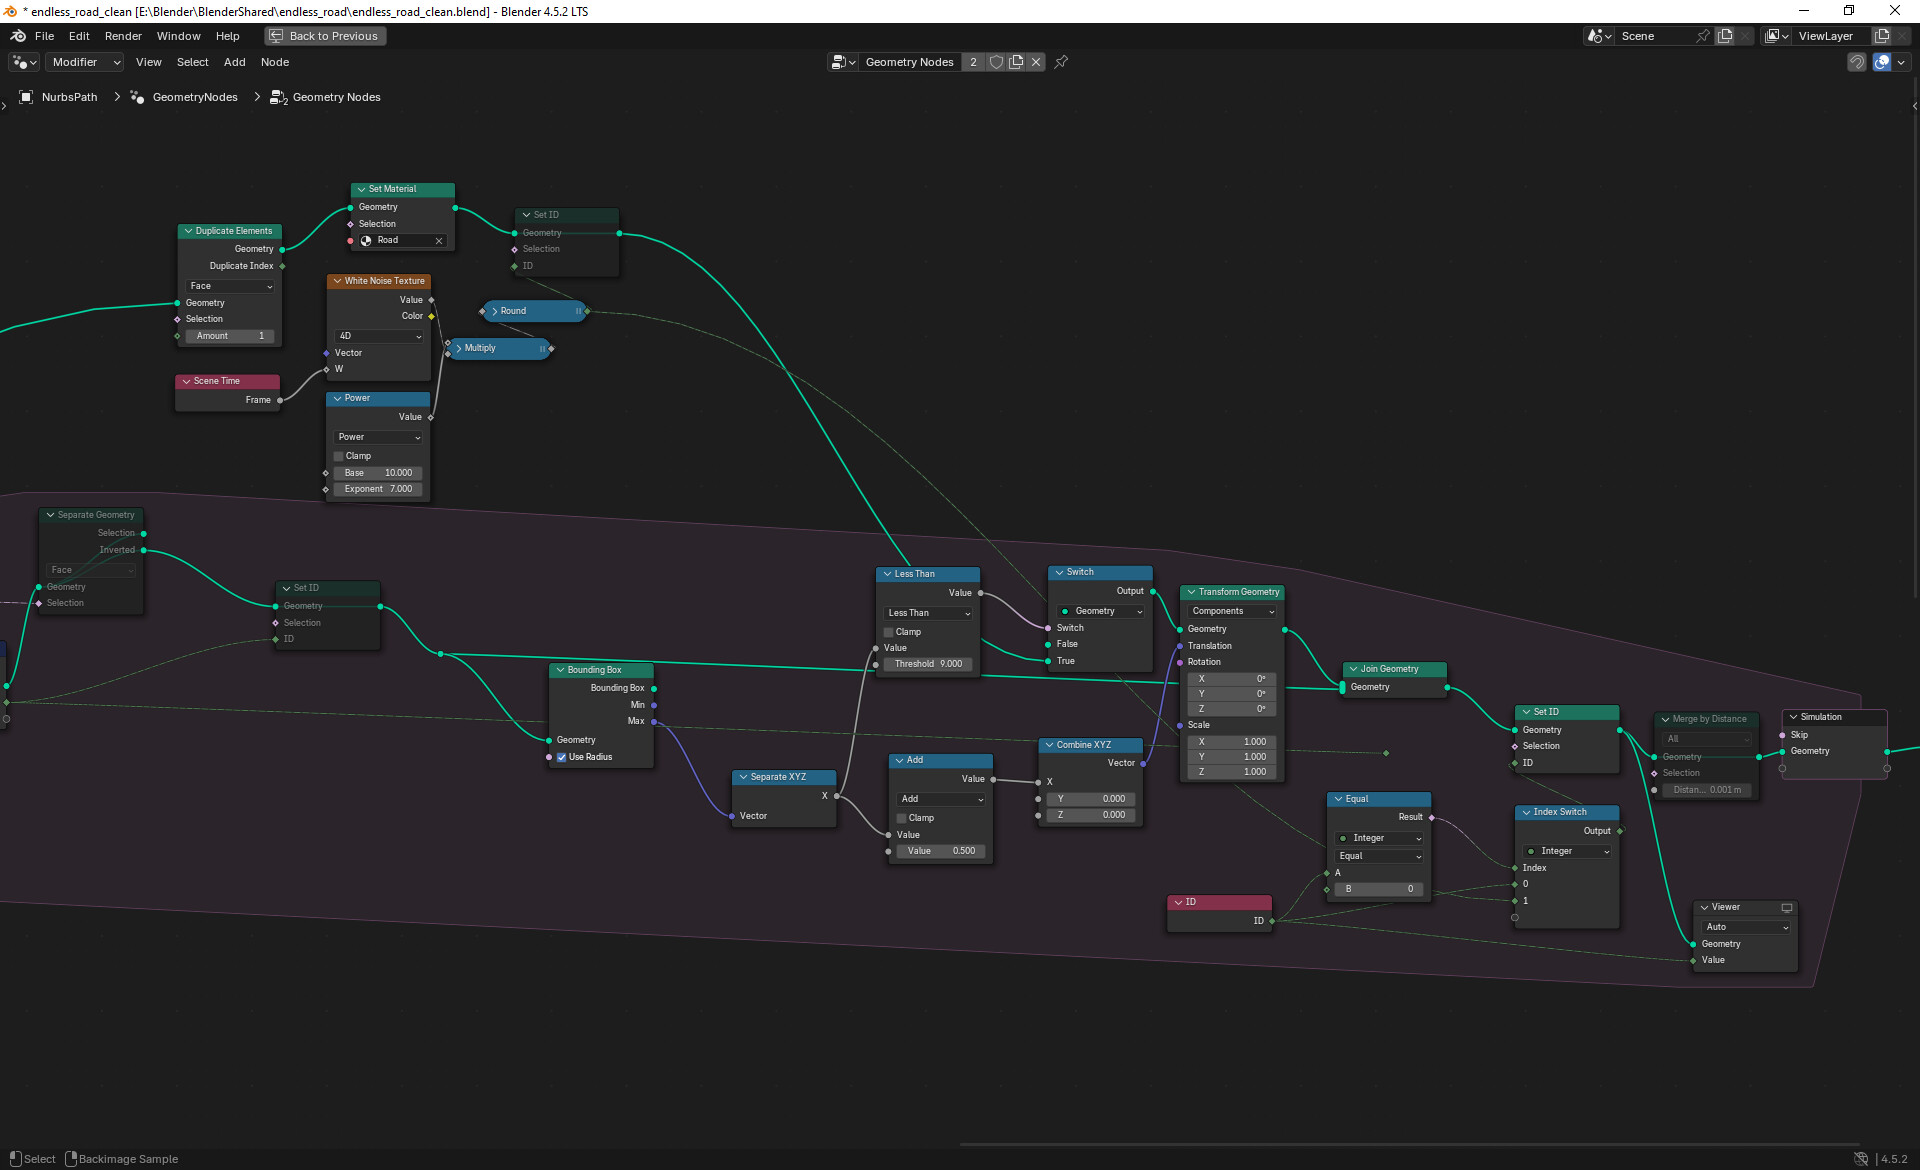Click the new scene icon
This screenshot has width=1920, height=1170.
point(1725,36)
